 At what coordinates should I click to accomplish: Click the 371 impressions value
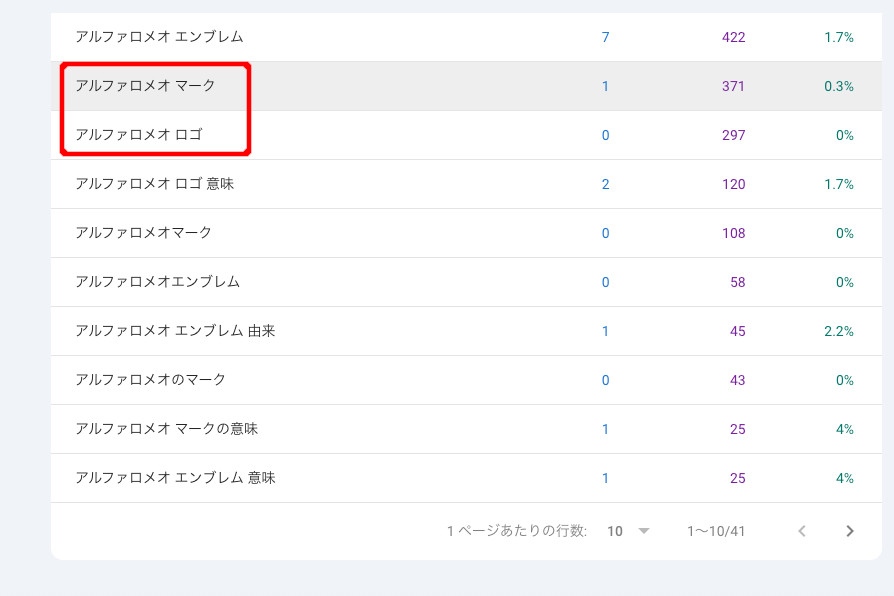[x=733, y=87]
